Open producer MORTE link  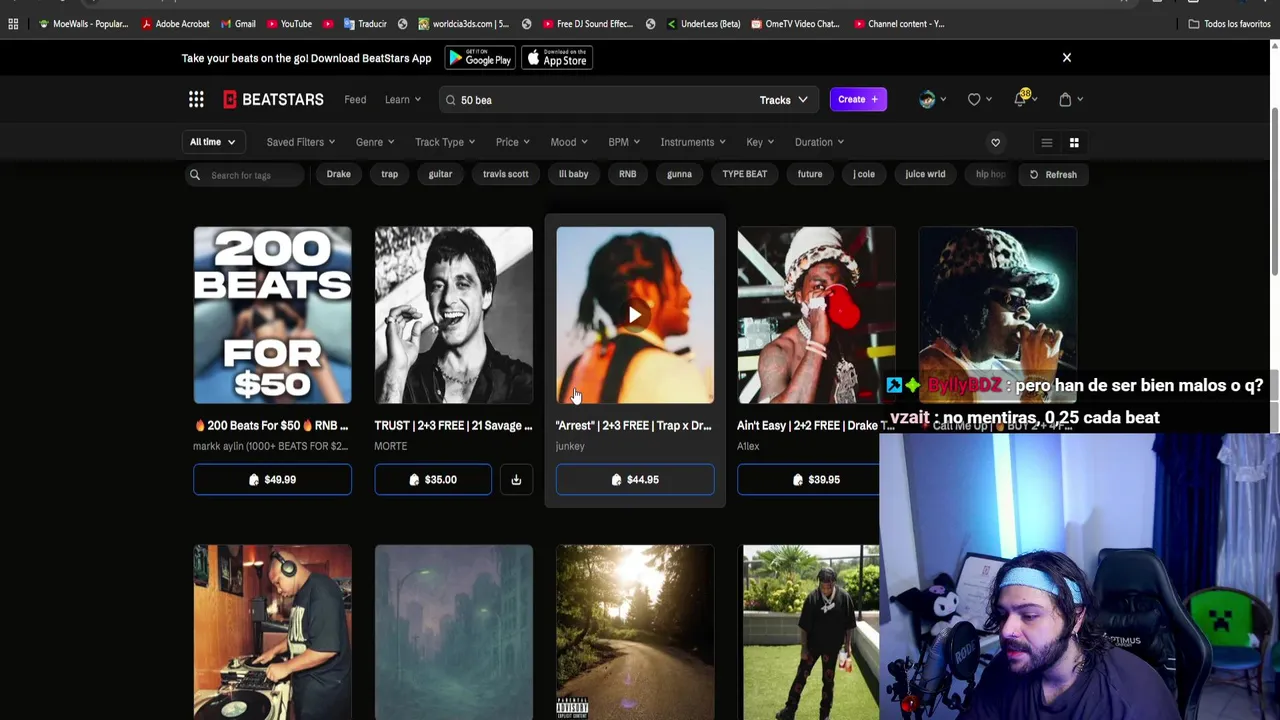coord(391,446)
